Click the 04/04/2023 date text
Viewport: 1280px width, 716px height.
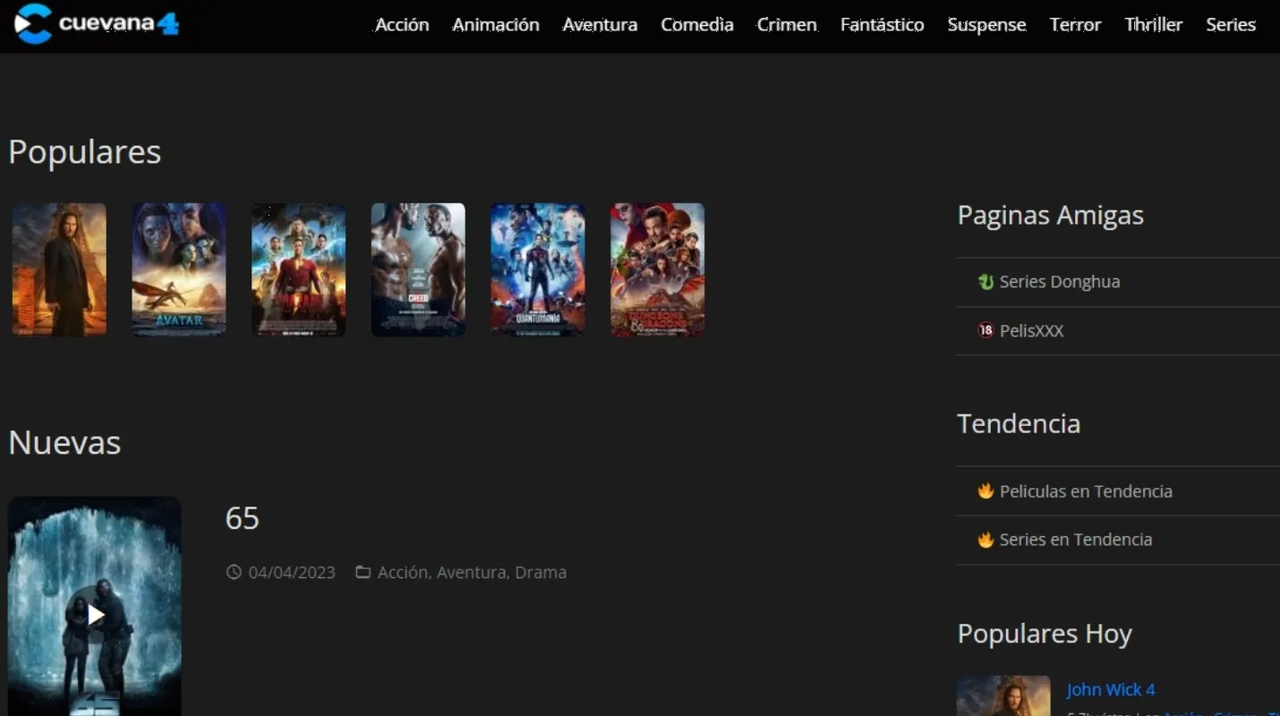click(292, 572)
